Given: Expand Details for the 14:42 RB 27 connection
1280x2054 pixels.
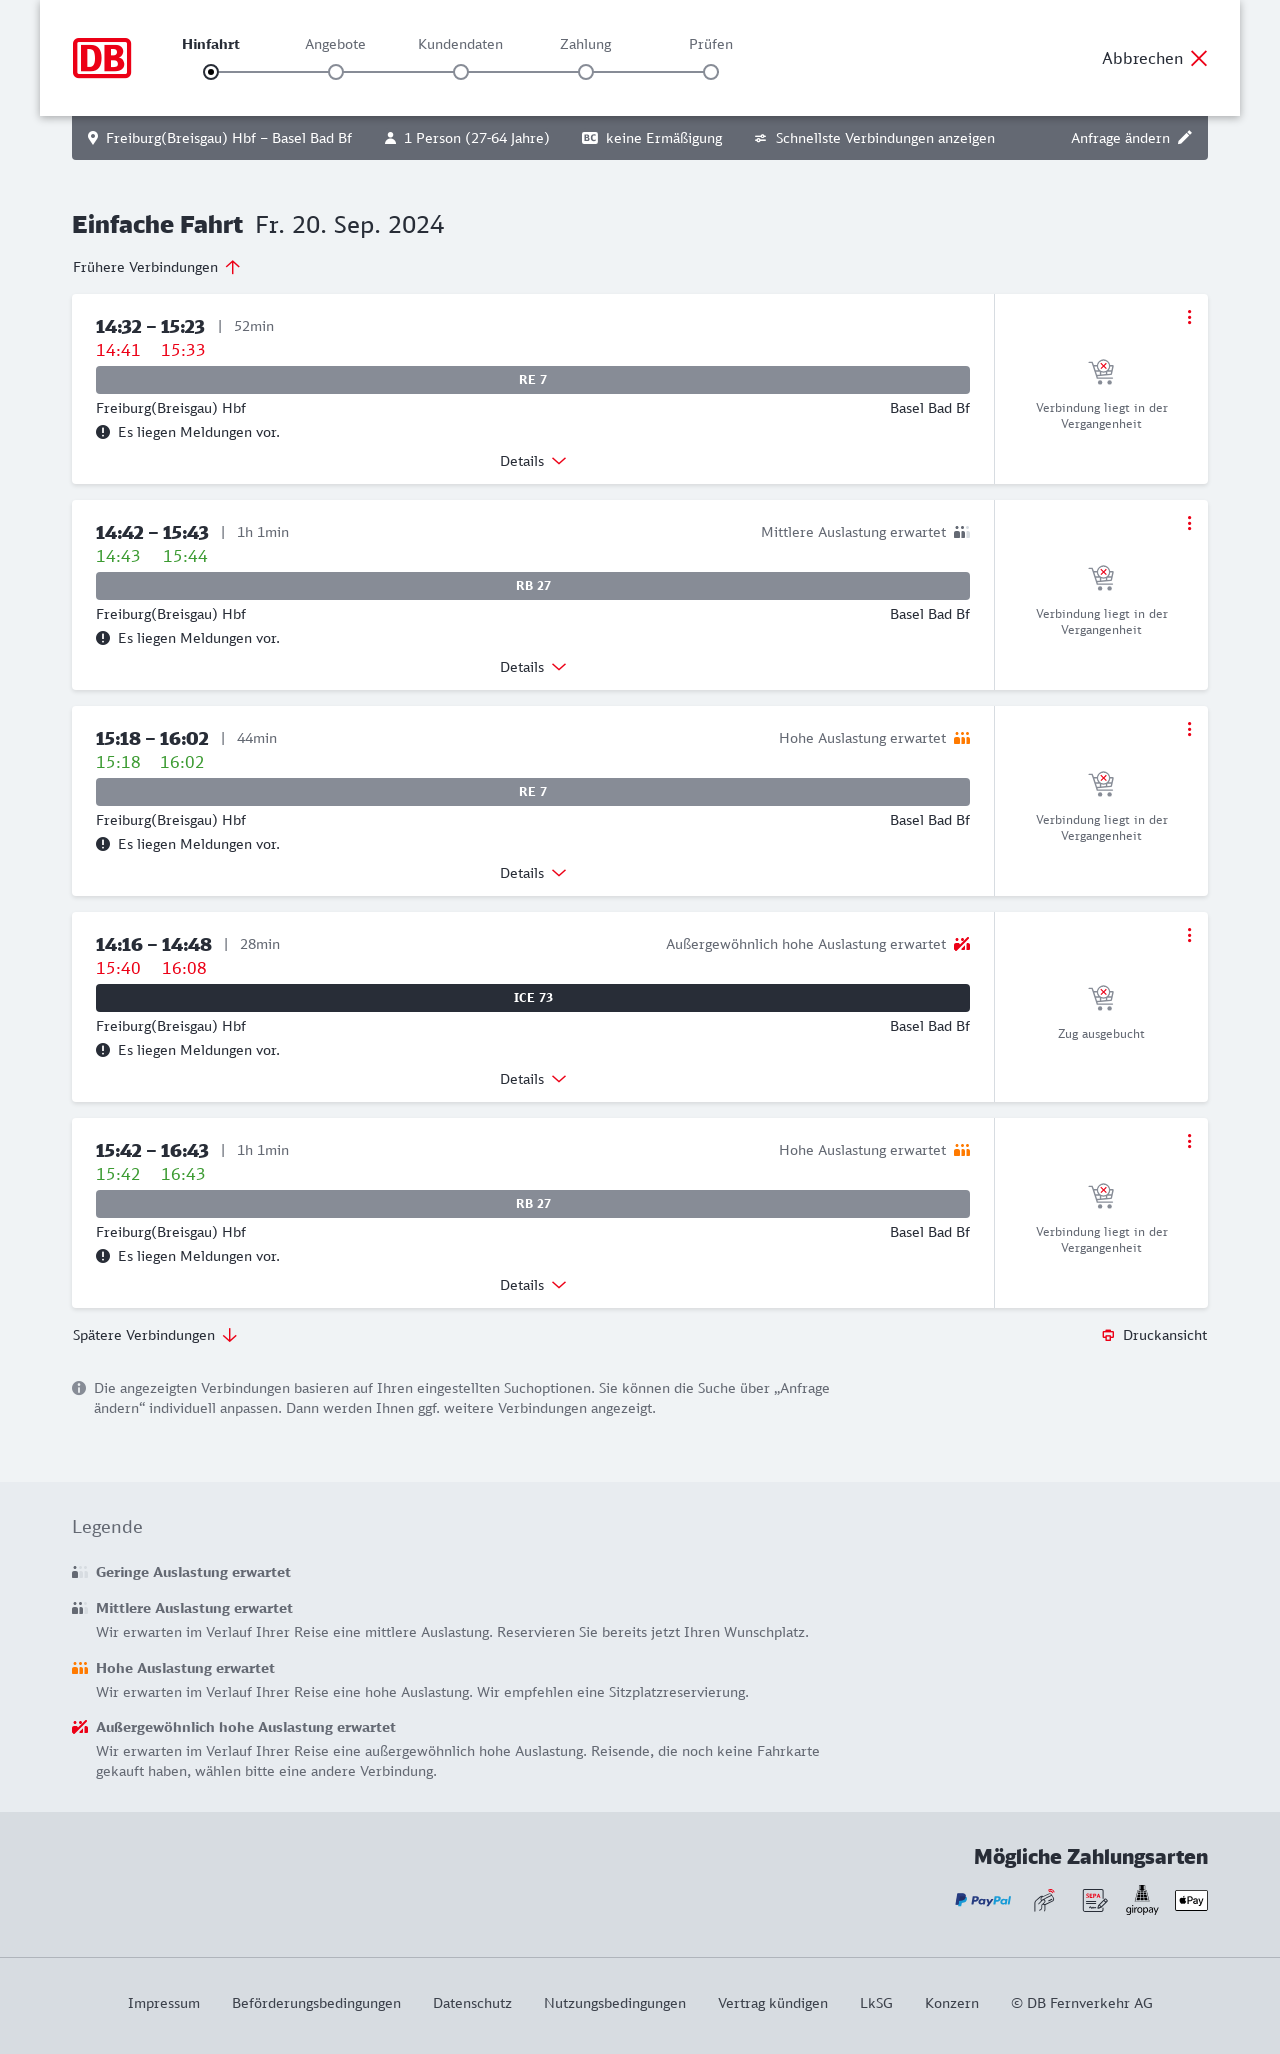Looking at the screenshot, I should (533, 667).
